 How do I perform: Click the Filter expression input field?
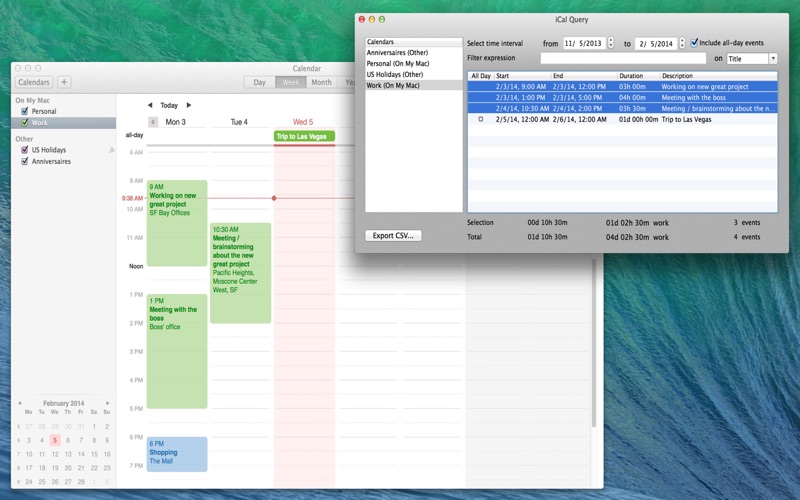[x=623, y=58]
